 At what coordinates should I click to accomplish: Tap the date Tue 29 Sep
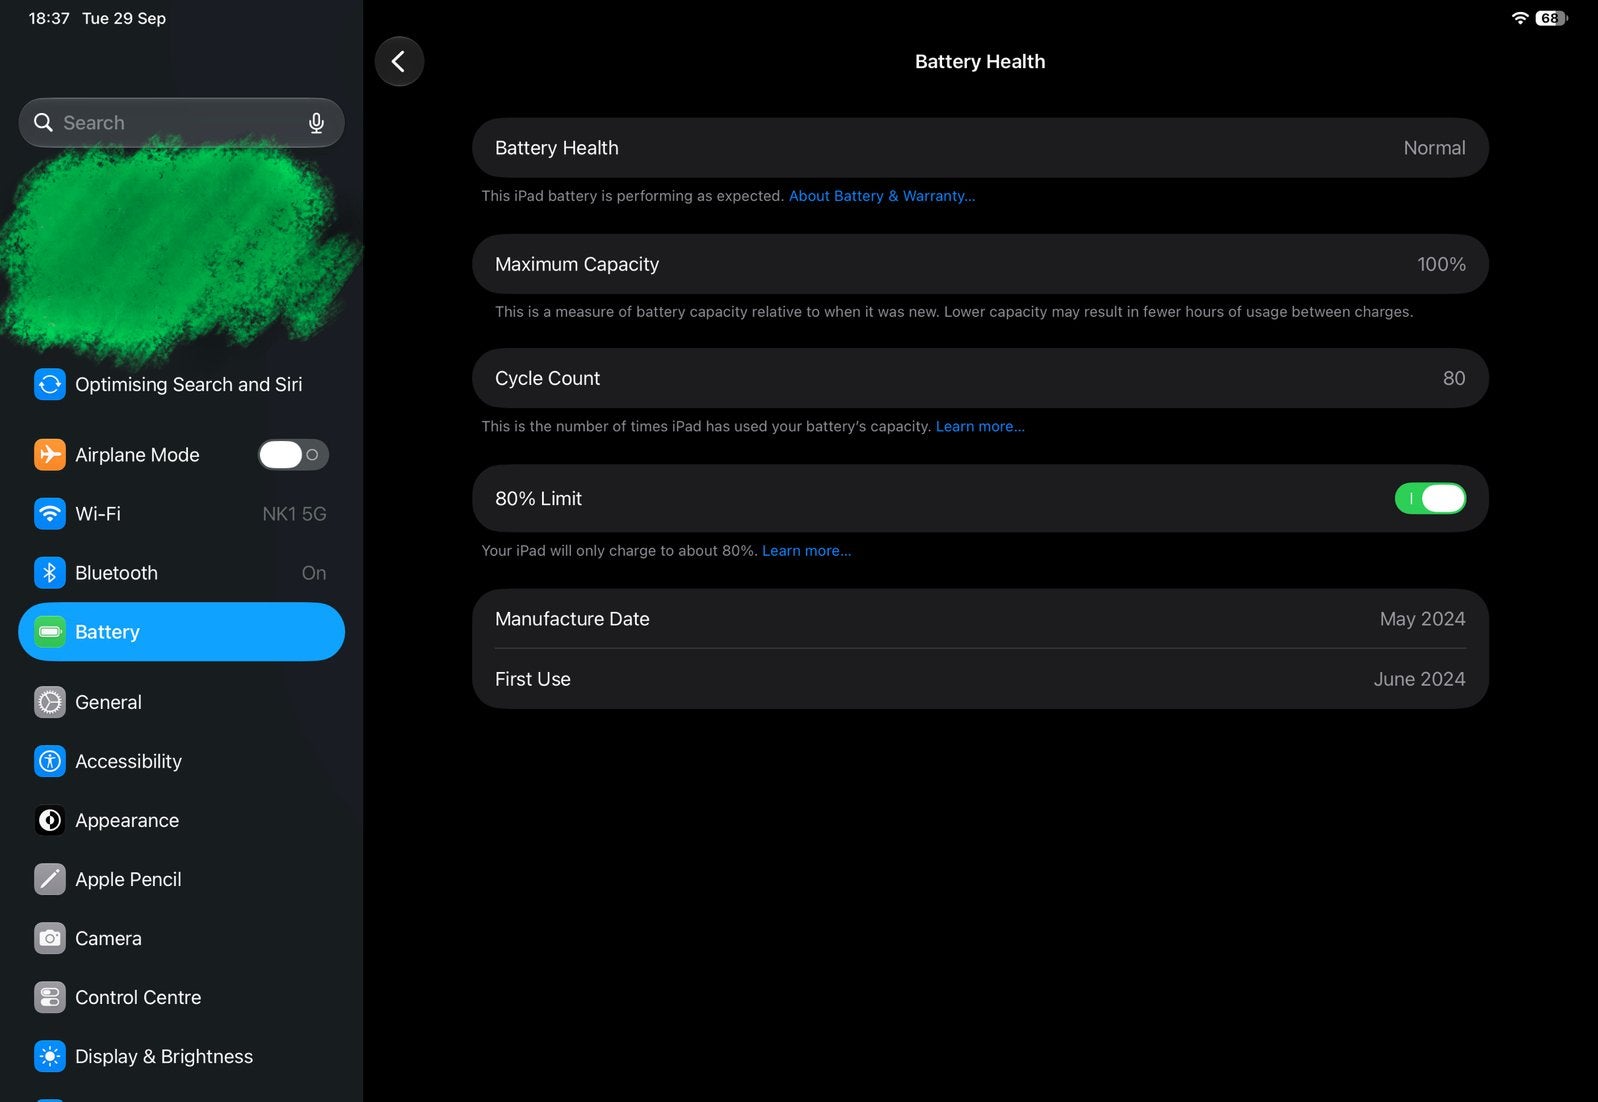[124, 18]
